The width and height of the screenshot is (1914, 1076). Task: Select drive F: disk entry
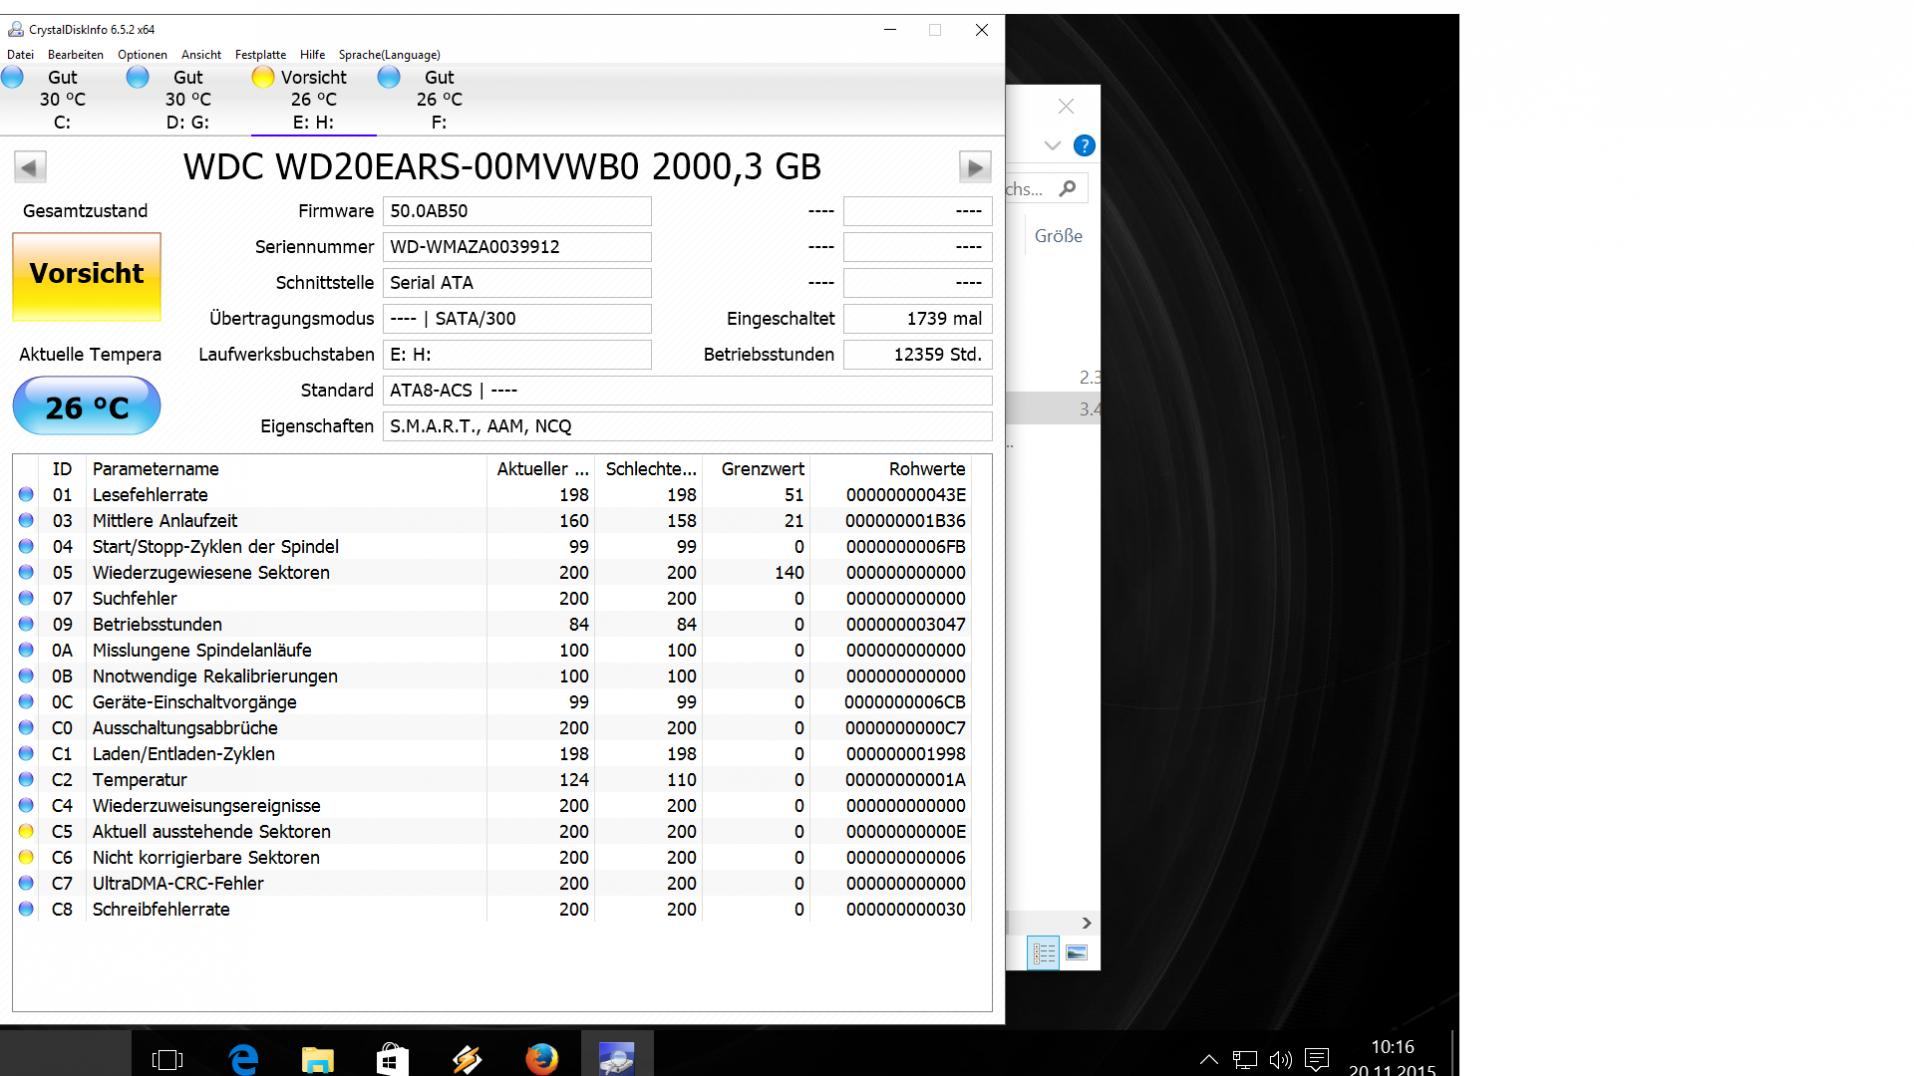439,99
